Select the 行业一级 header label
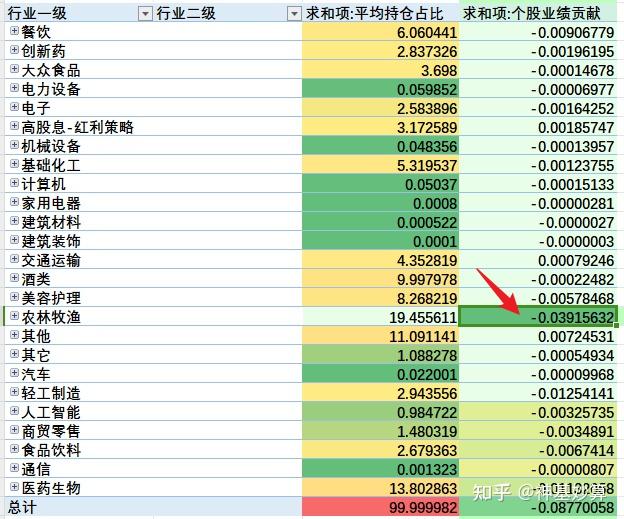Screen dimensions: 624x519 tap(37, 14)
